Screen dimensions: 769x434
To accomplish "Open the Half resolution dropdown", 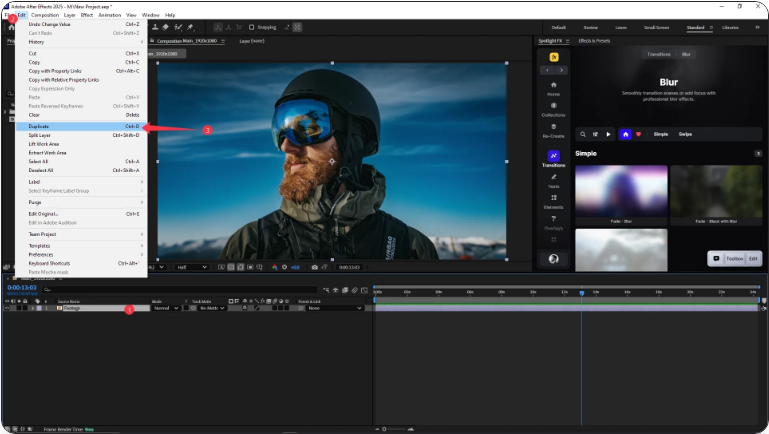I will pos(191,267).
